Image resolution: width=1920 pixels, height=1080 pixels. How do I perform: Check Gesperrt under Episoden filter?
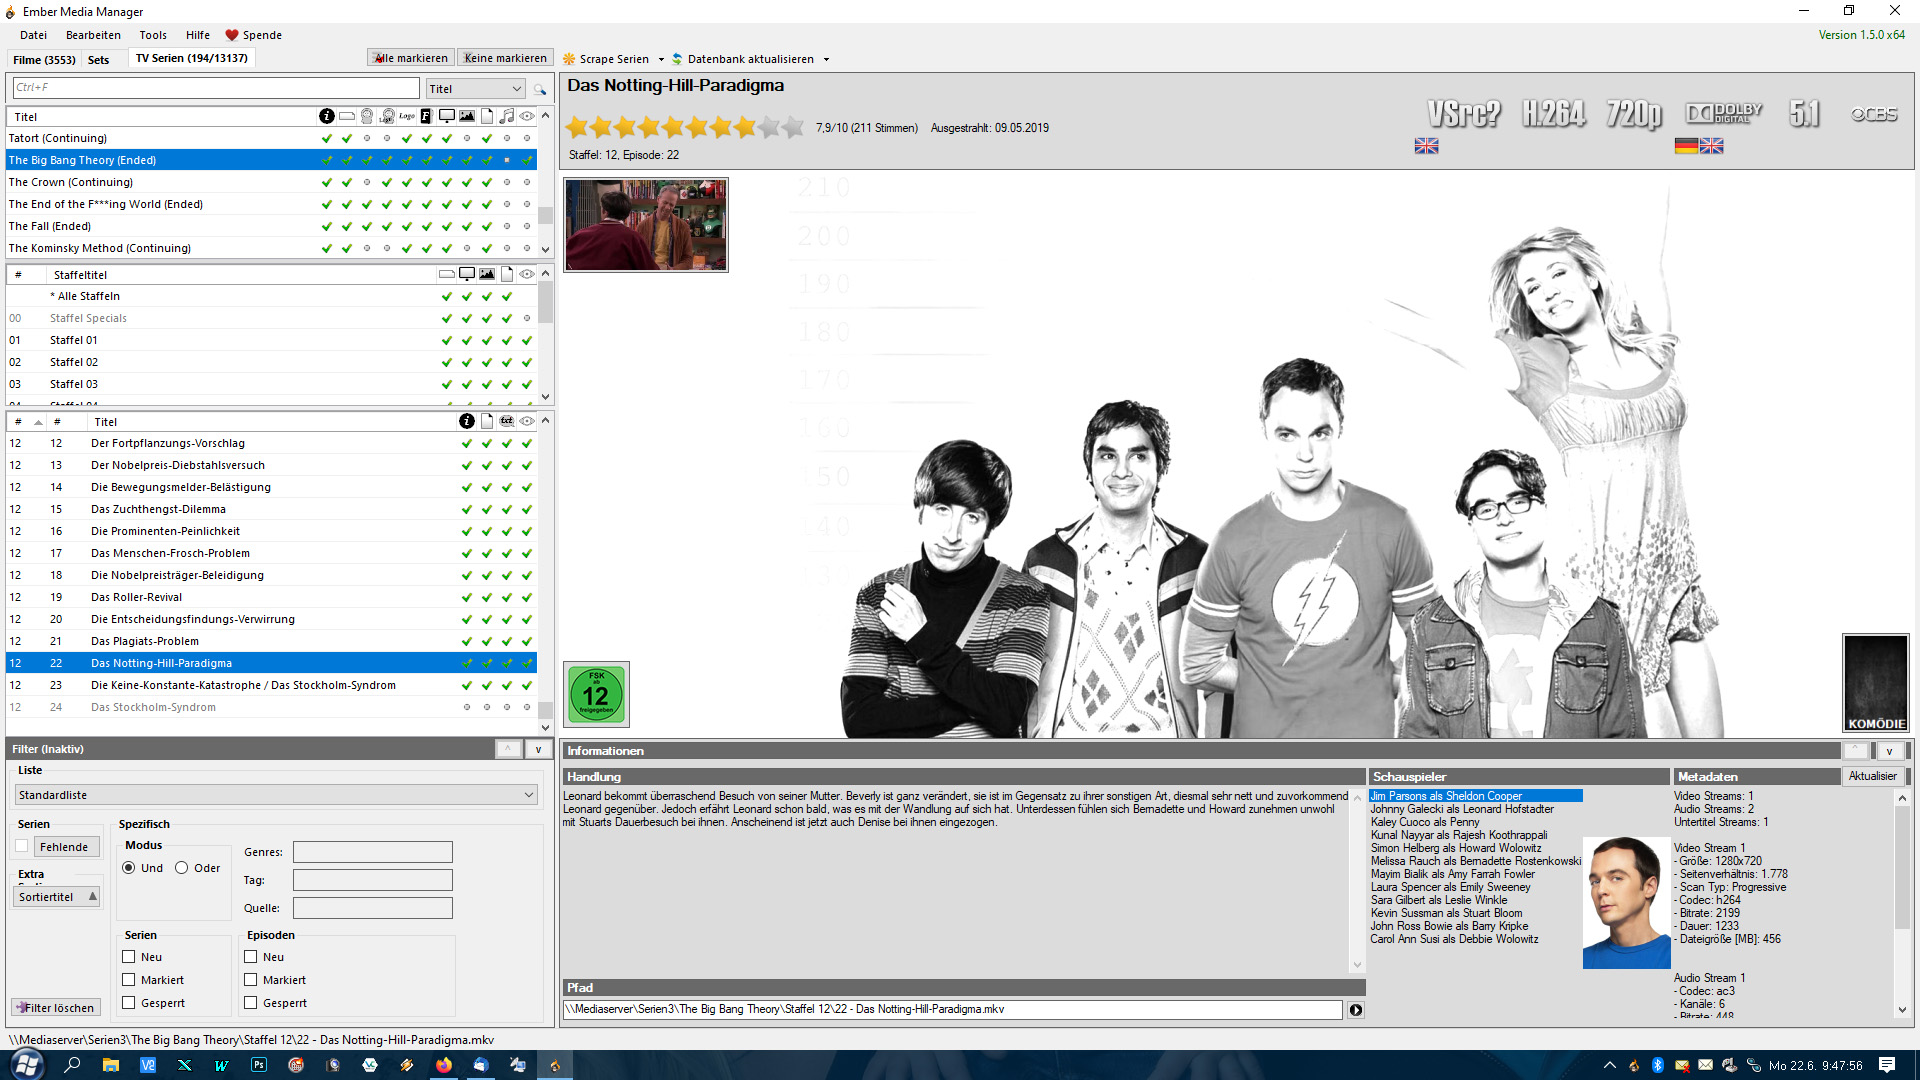(251, 1003)
